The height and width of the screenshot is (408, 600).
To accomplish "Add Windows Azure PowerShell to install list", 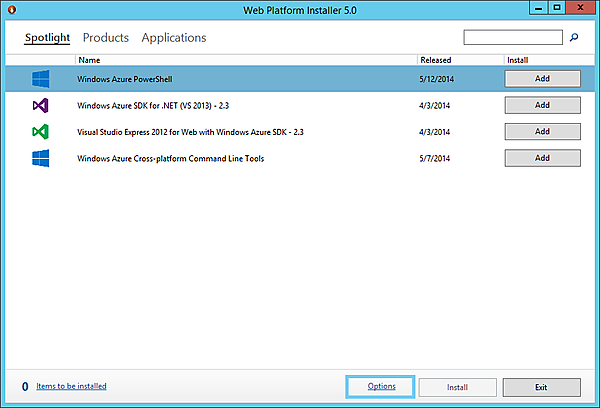I will coord(542,78).
